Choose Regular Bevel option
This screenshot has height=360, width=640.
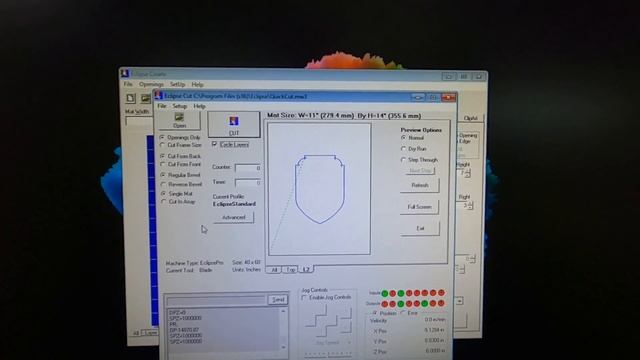(x=180, y=175)
